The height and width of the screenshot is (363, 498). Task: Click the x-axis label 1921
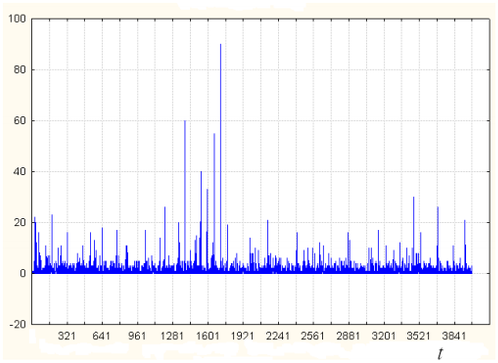[242, 336]
